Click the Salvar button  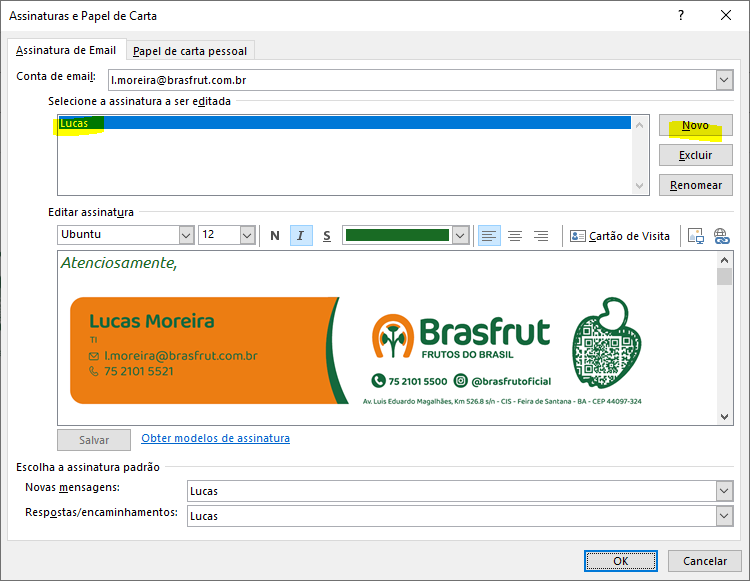coord(94,440)
